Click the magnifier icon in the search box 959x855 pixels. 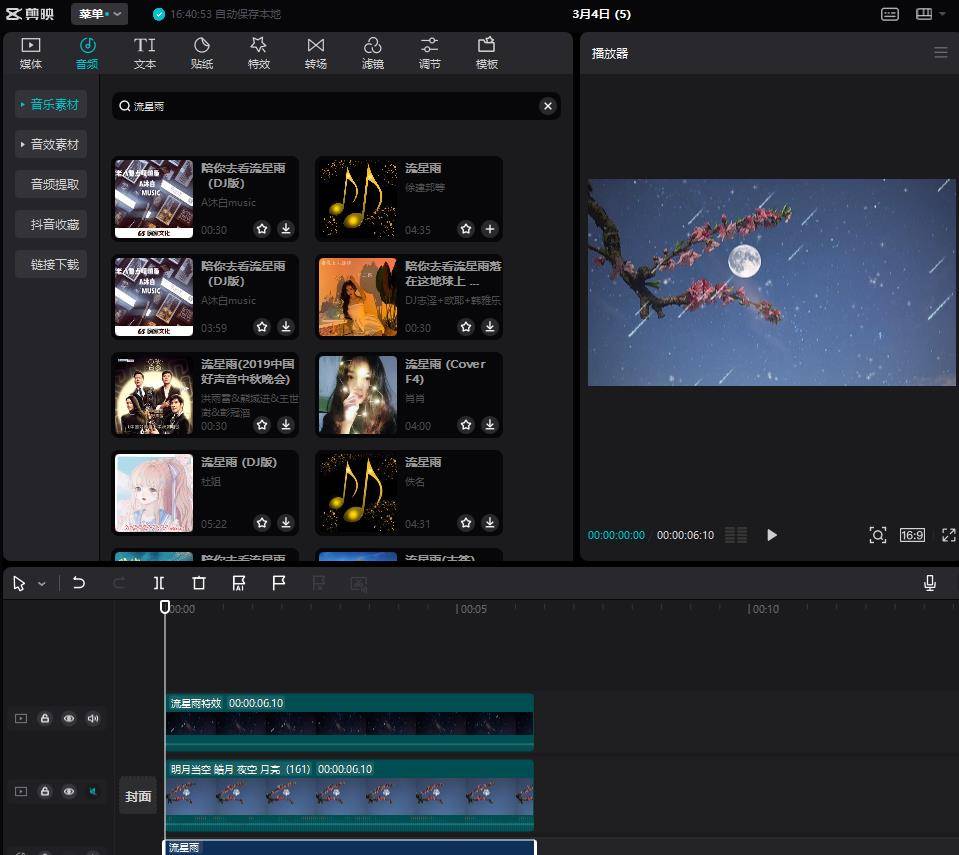[x=125, y=106]
